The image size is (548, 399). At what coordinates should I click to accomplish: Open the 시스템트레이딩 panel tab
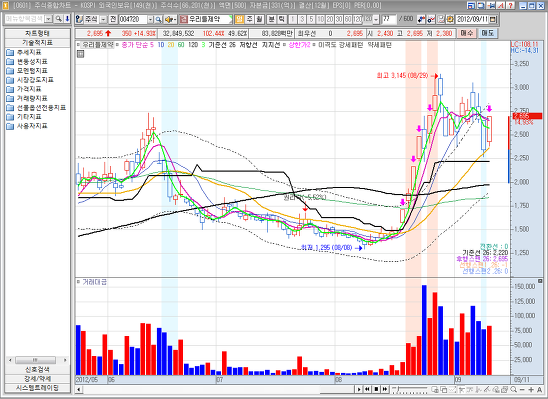coord(37,387)
